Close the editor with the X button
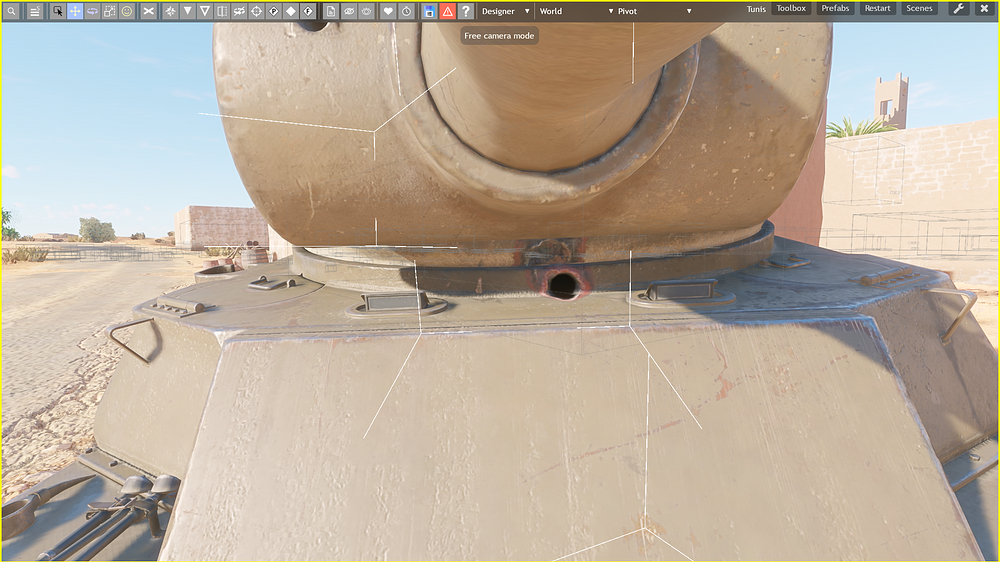This screenshot has width=1000, height=562. [x=984, y=9]
